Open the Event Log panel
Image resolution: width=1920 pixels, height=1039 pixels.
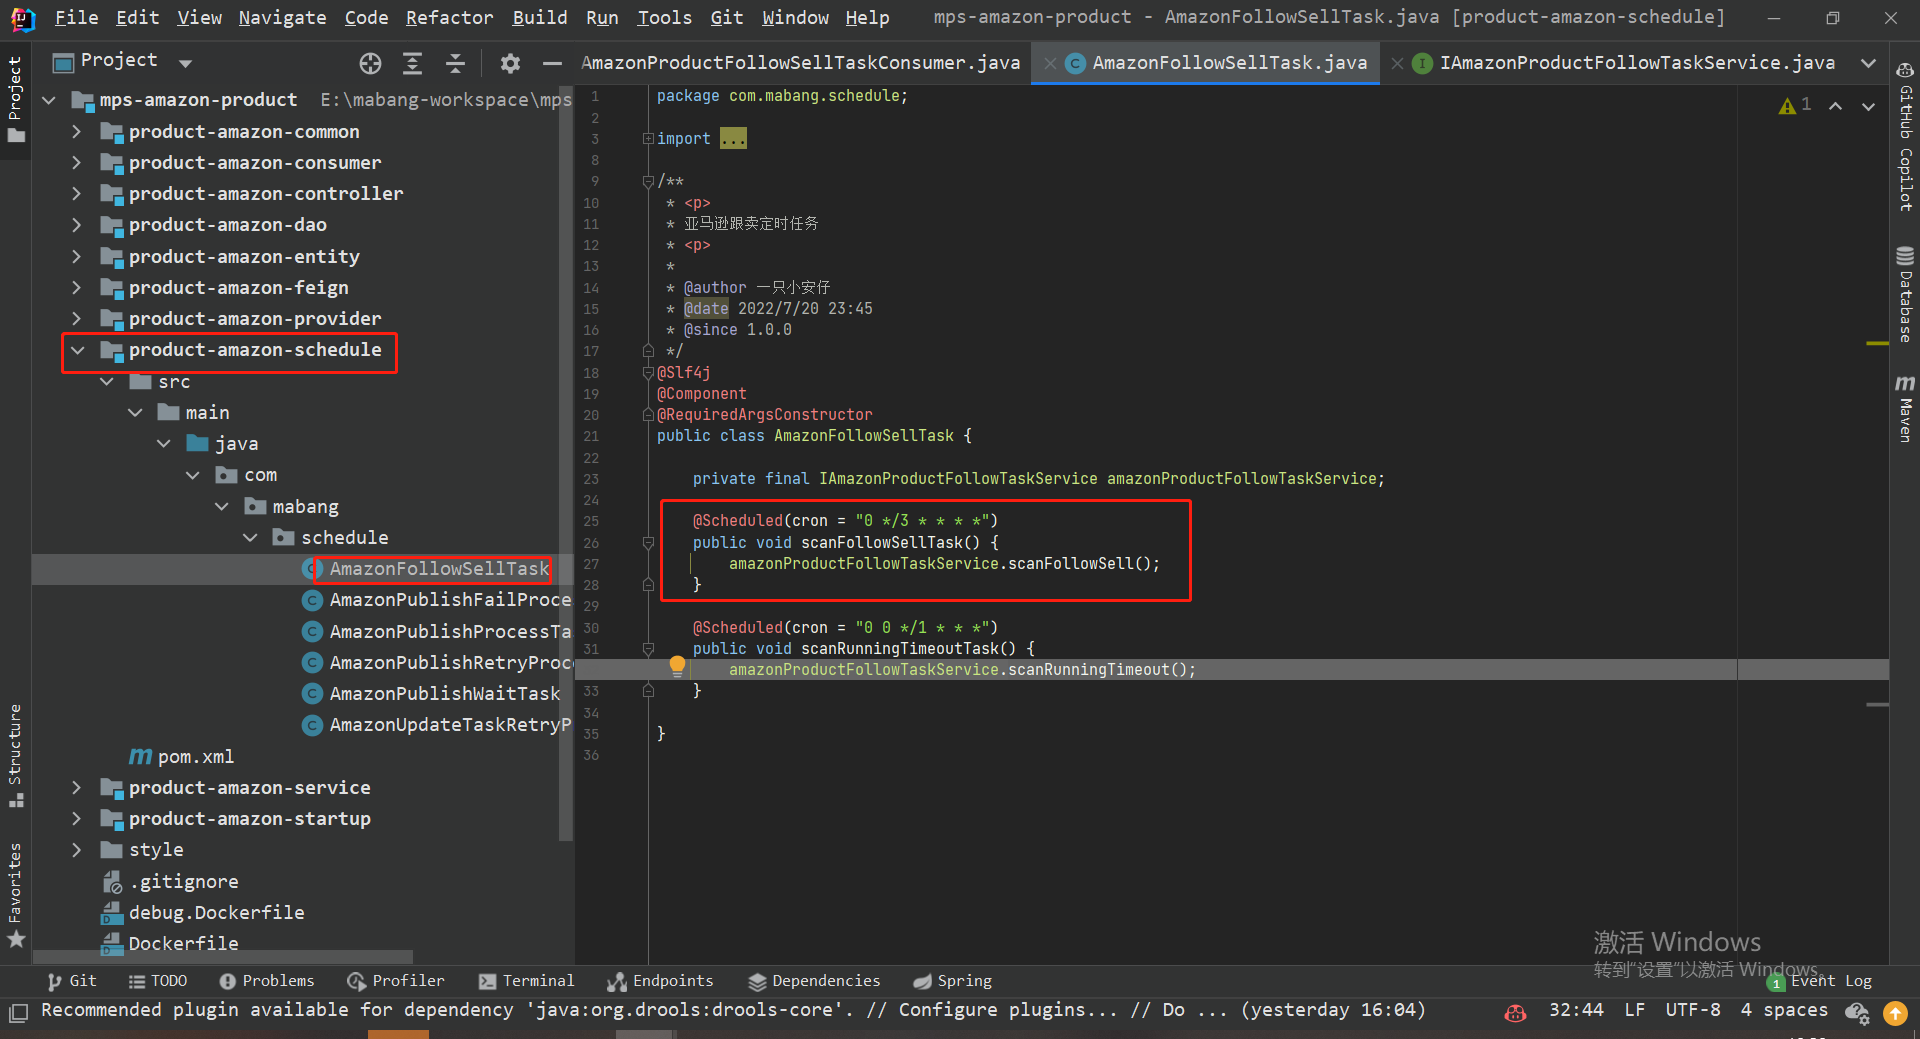(x=1830, y=981)
